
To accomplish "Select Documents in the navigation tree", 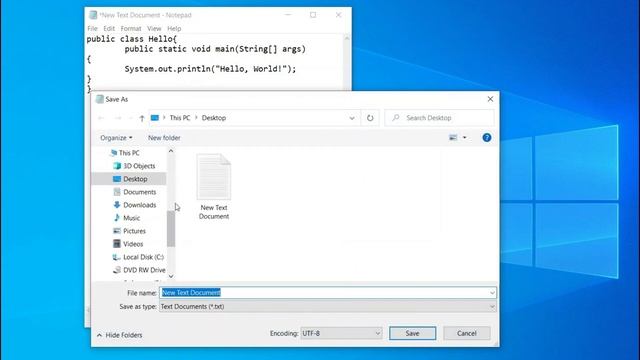I will [140, 192].
